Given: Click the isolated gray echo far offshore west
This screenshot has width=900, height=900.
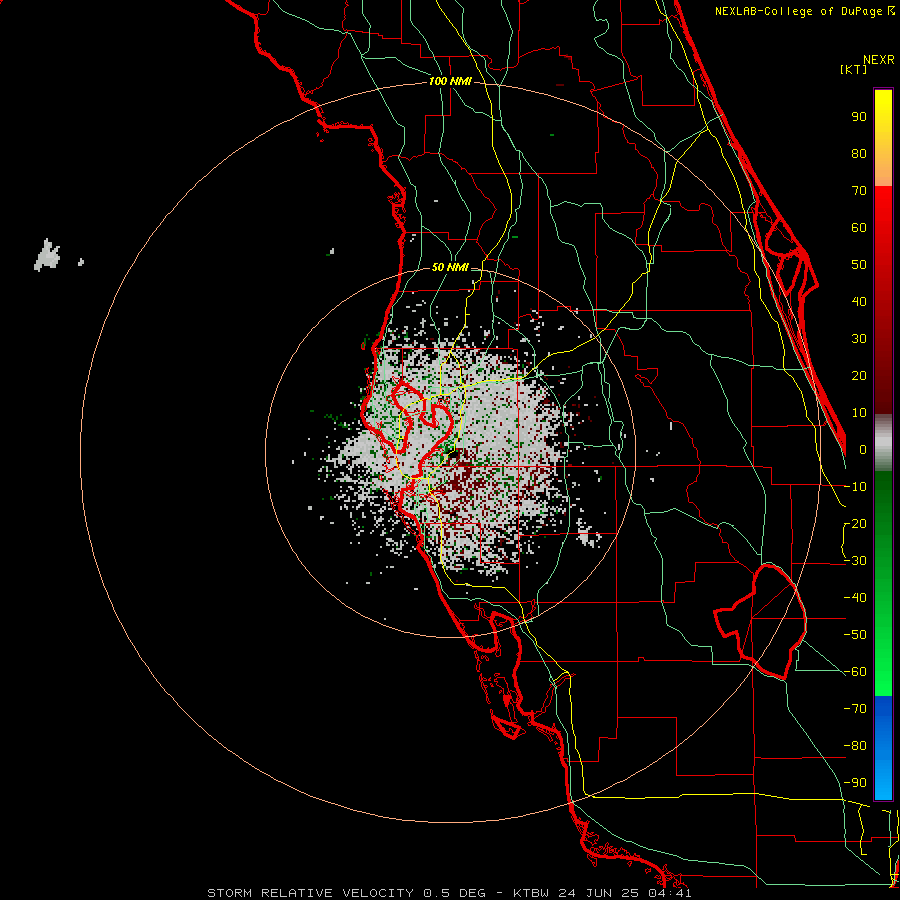Looking at the screenshot, I should tap(47, 255).
